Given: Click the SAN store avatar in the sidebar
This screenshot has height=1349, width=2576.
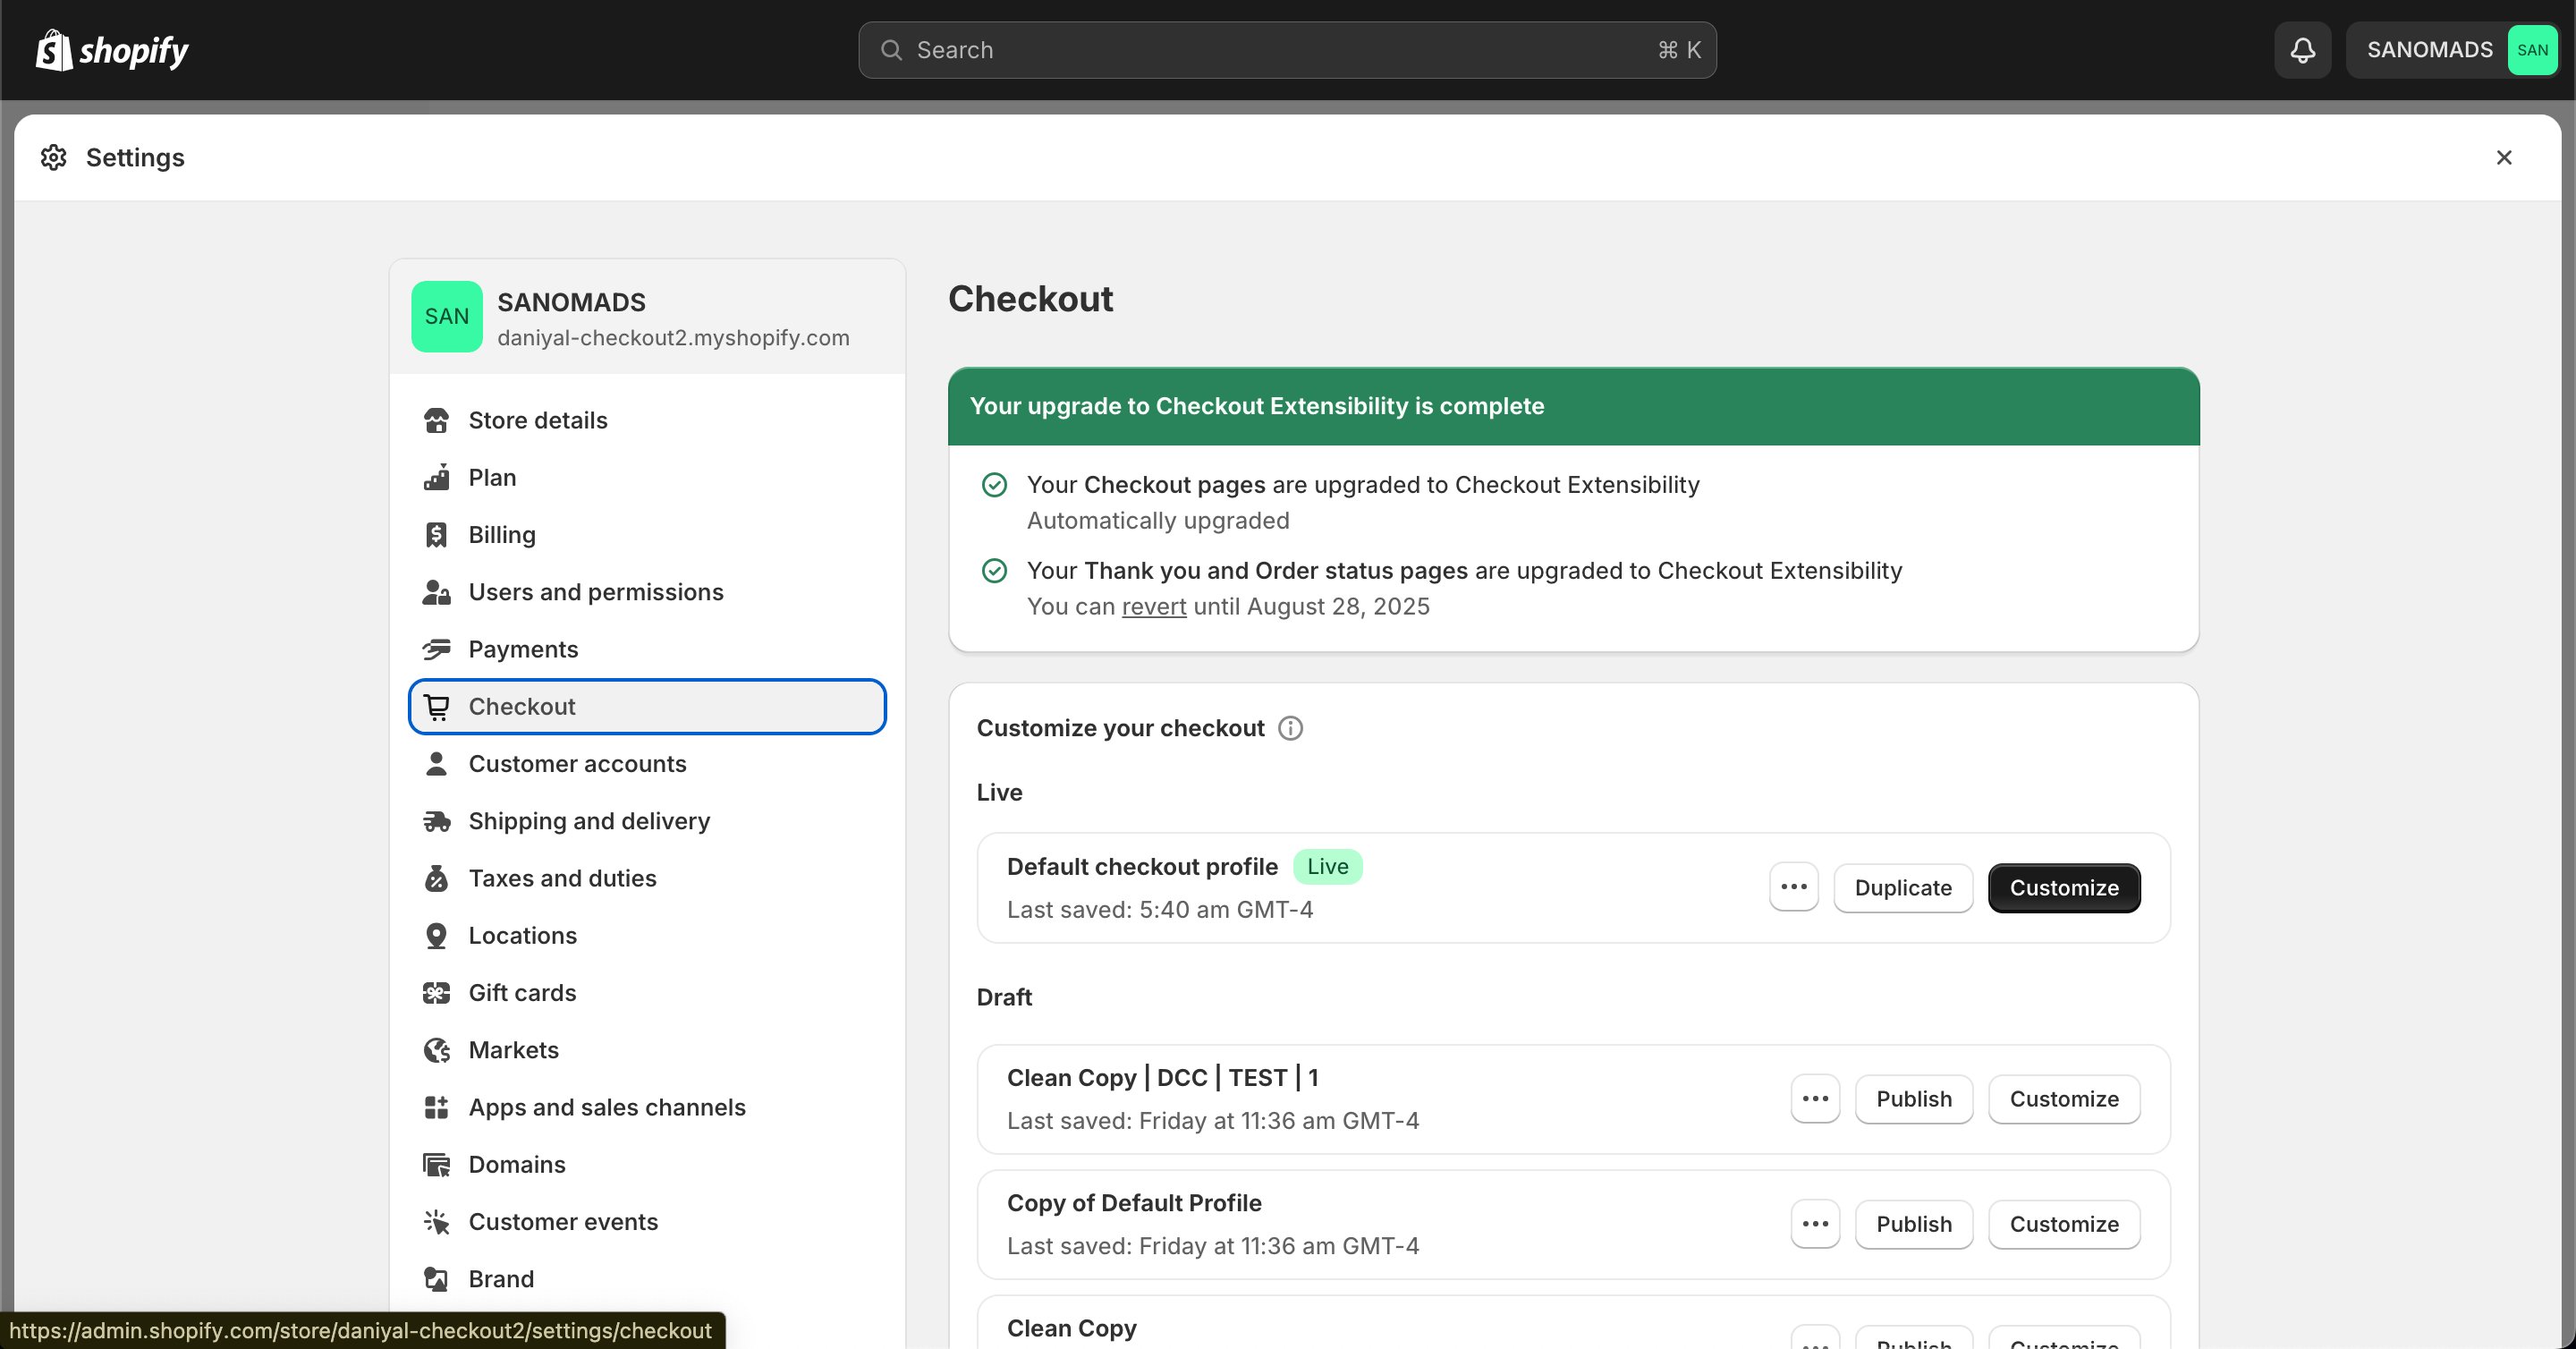Looking at the screenshot, I should click(447, 316).
